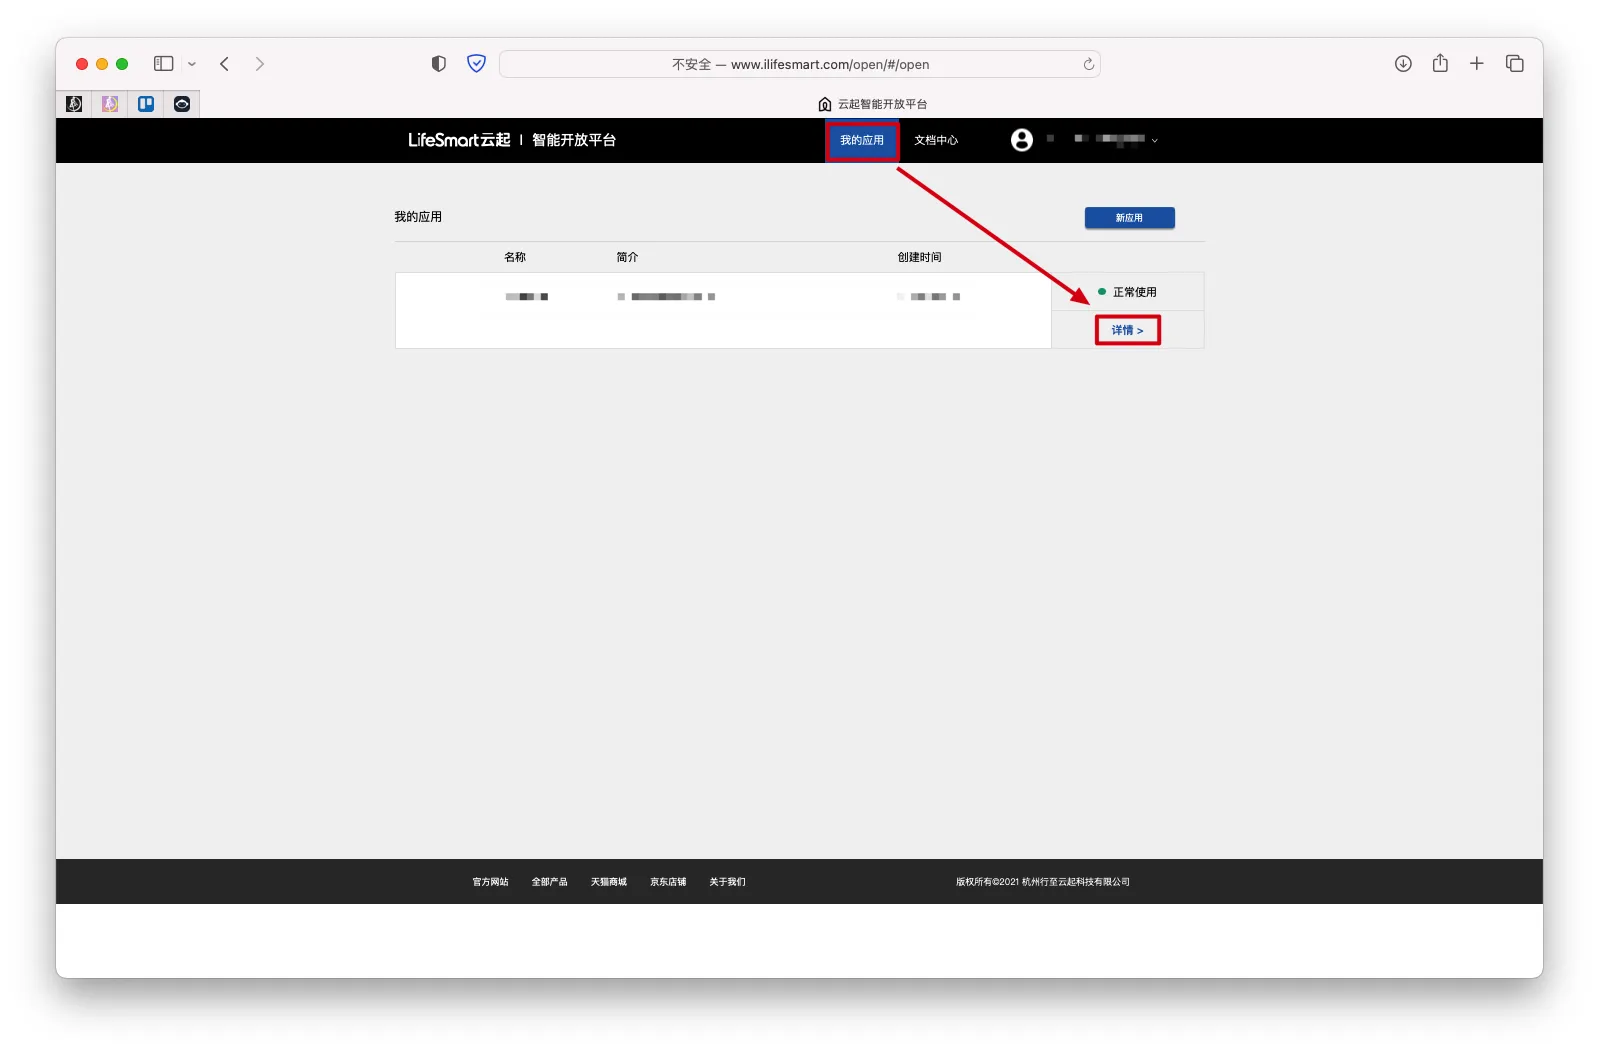Open a new tab with the plus icon
The width and height of the screenshot is (1599, 1052).
coord(1476,64)
